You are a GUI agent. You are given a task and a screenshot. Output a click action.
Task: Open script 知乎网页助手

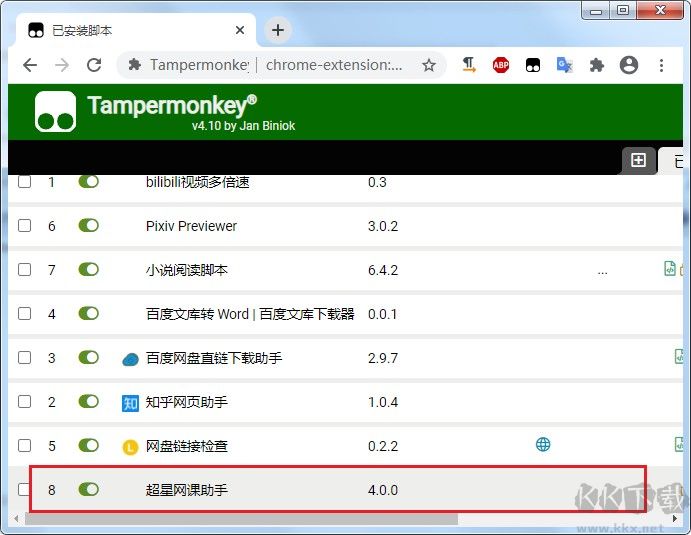186,402
